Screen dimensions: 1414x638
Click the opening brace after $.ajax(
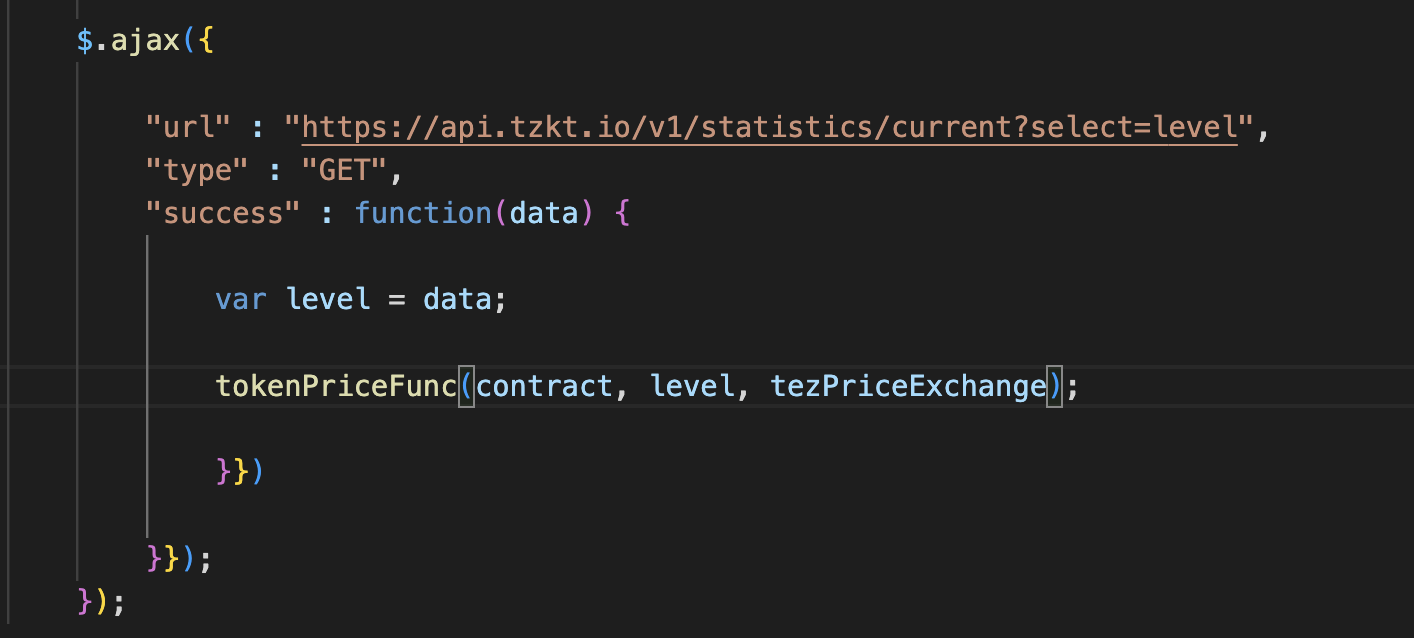(206, 42)
